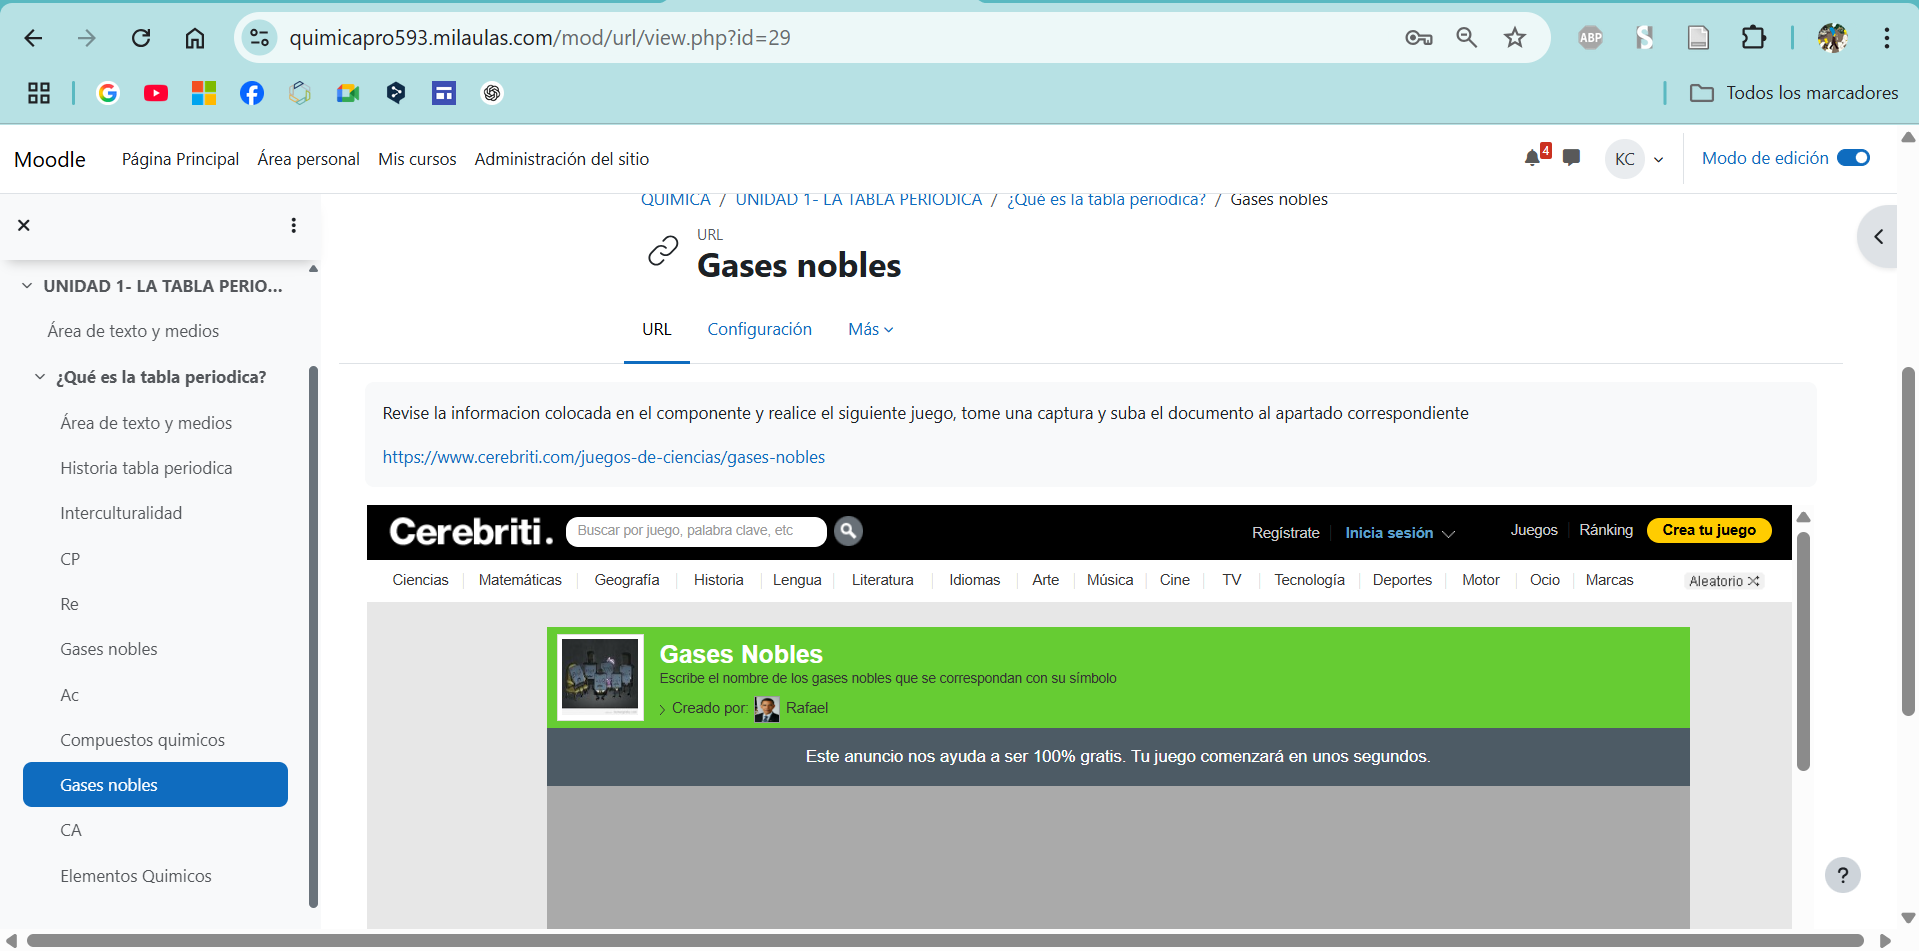1919x951 pixels.
Task: Open the Facebook bookmark
Action: (252, 93)
